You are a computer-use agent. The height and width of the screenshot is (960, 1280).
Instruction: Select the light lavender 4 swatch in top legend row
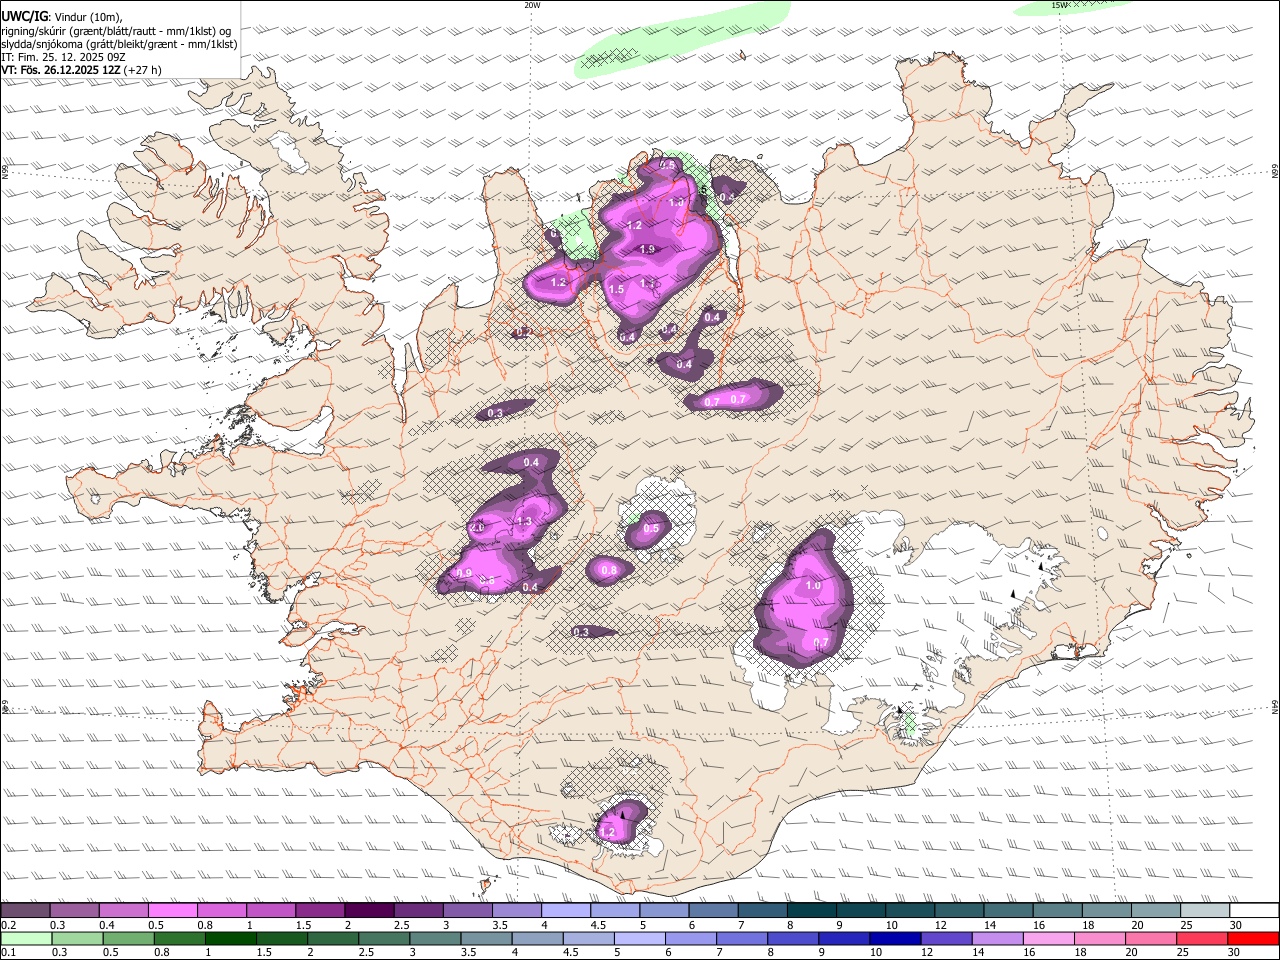click(x=565, y=910)
